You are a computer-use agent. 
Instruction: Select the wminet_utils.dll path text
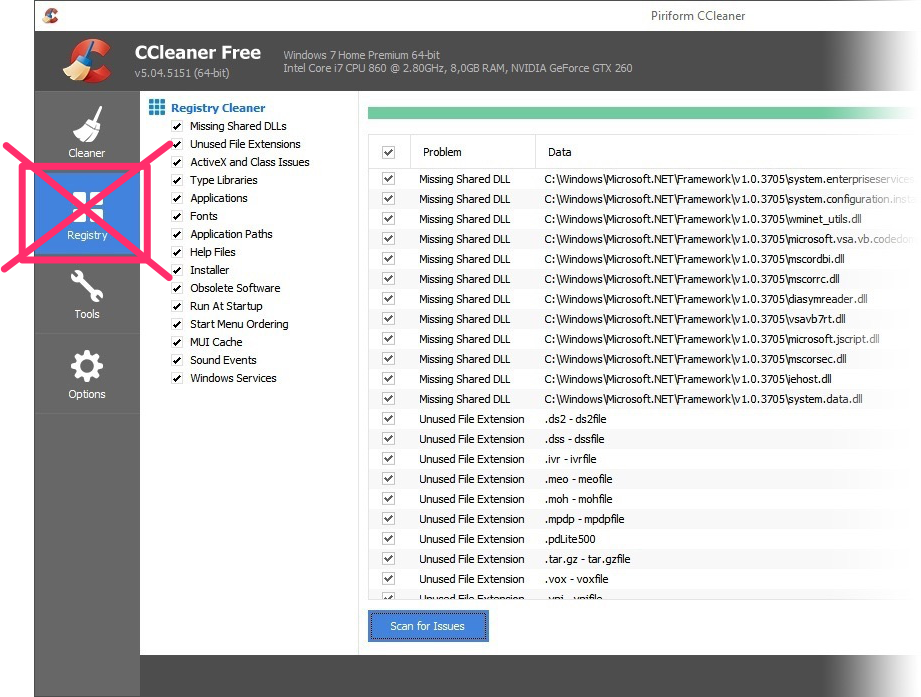tap(702, 219)
